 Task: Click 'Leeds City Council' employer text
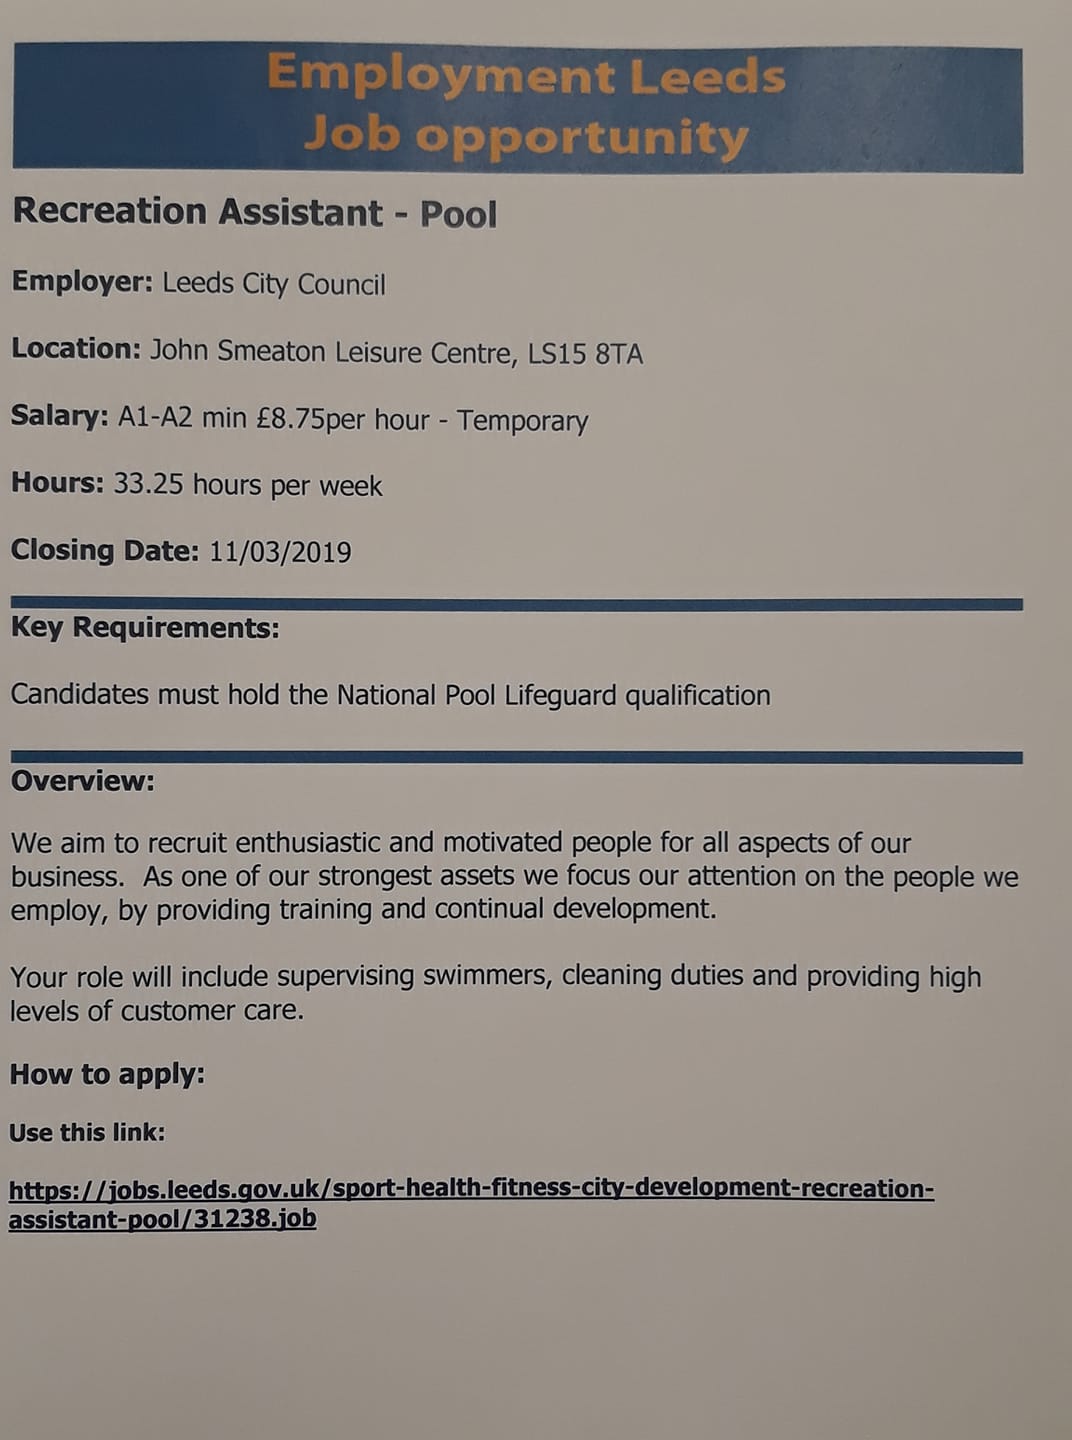pos(274,284)
